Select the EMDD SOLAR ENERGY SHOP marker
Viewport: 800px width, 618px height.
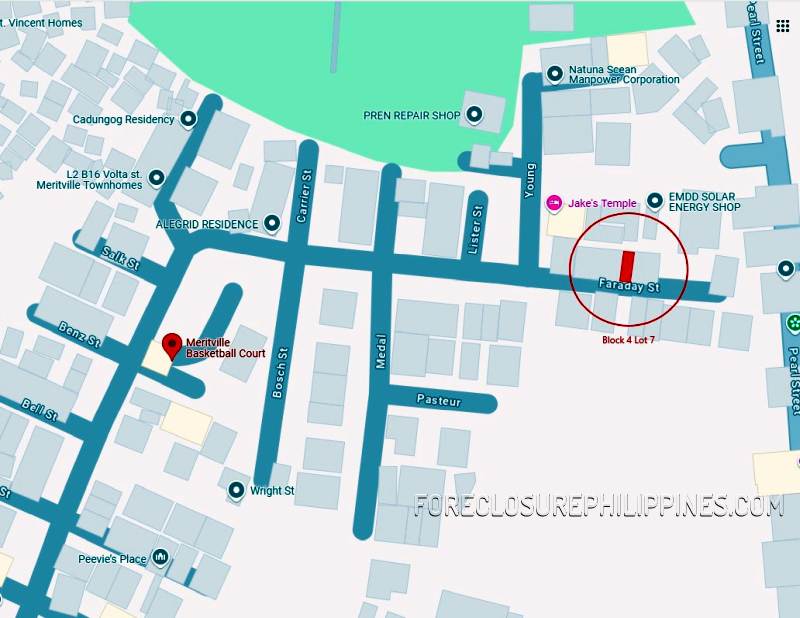pos(655,201)
